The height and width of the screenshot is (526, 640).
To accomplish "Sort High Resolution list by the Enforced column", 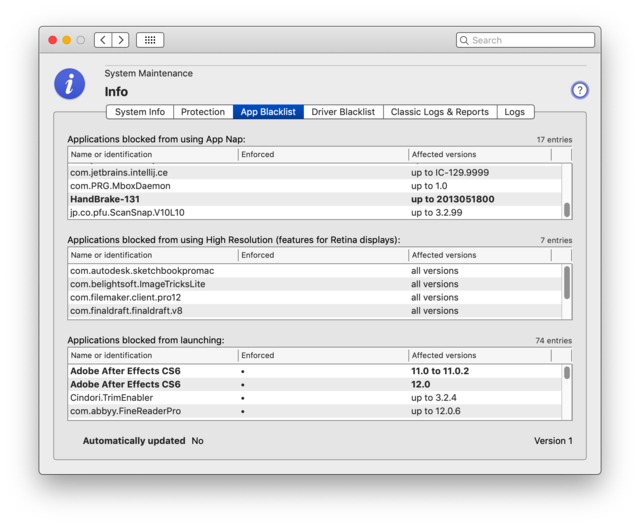I will coord(323,255).
